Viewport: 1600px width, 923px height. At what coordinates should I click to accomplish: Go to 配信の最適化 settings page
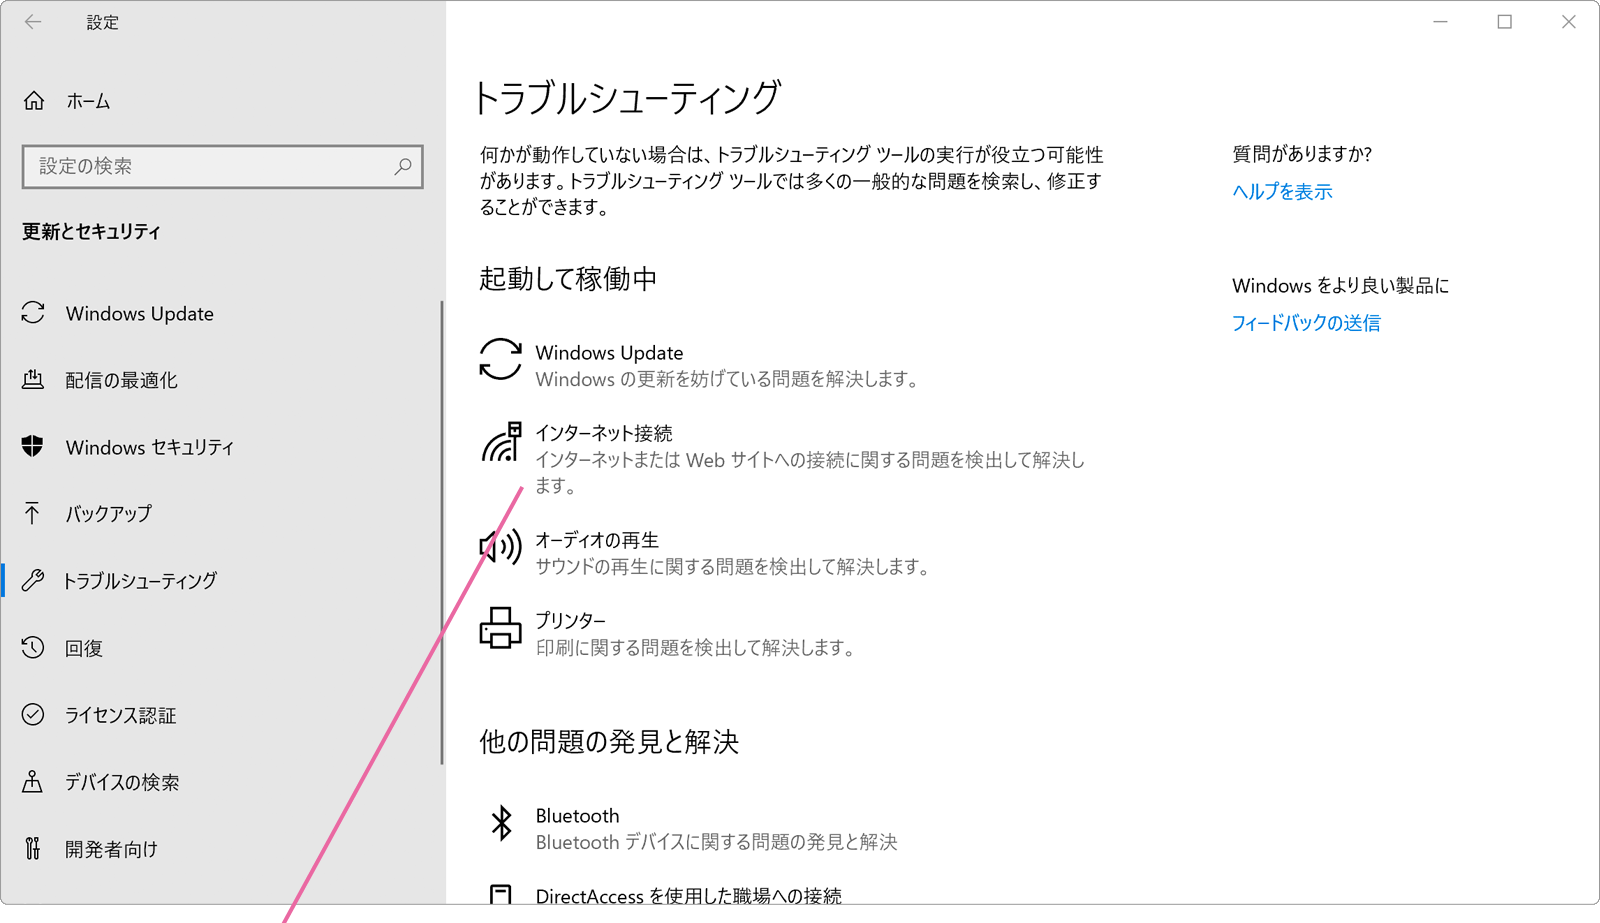[122, 380]
